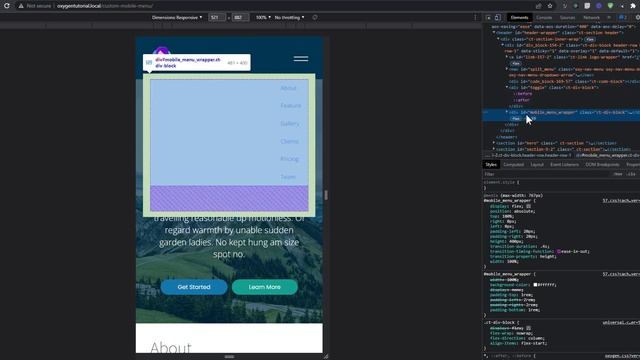Open the 100% zoom dropdown
Screen dimensions: 640x360
(x=263, y=18)
